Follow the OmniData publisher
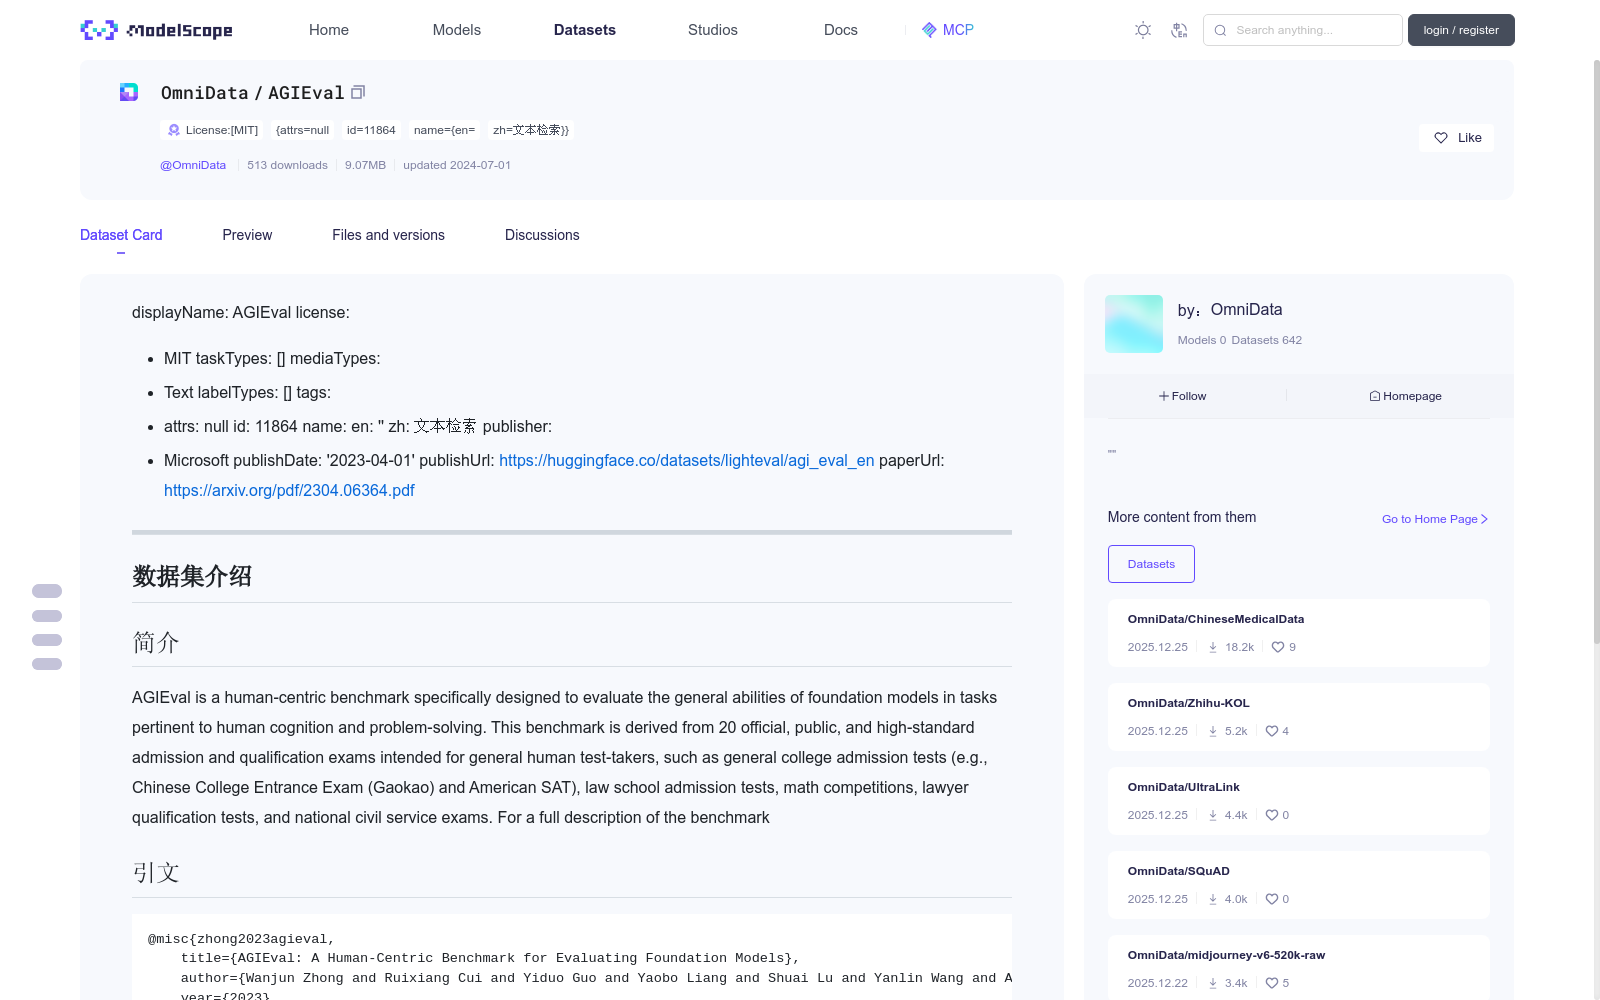This screenshot has width=1600, height=1000. coord(1183,396)
